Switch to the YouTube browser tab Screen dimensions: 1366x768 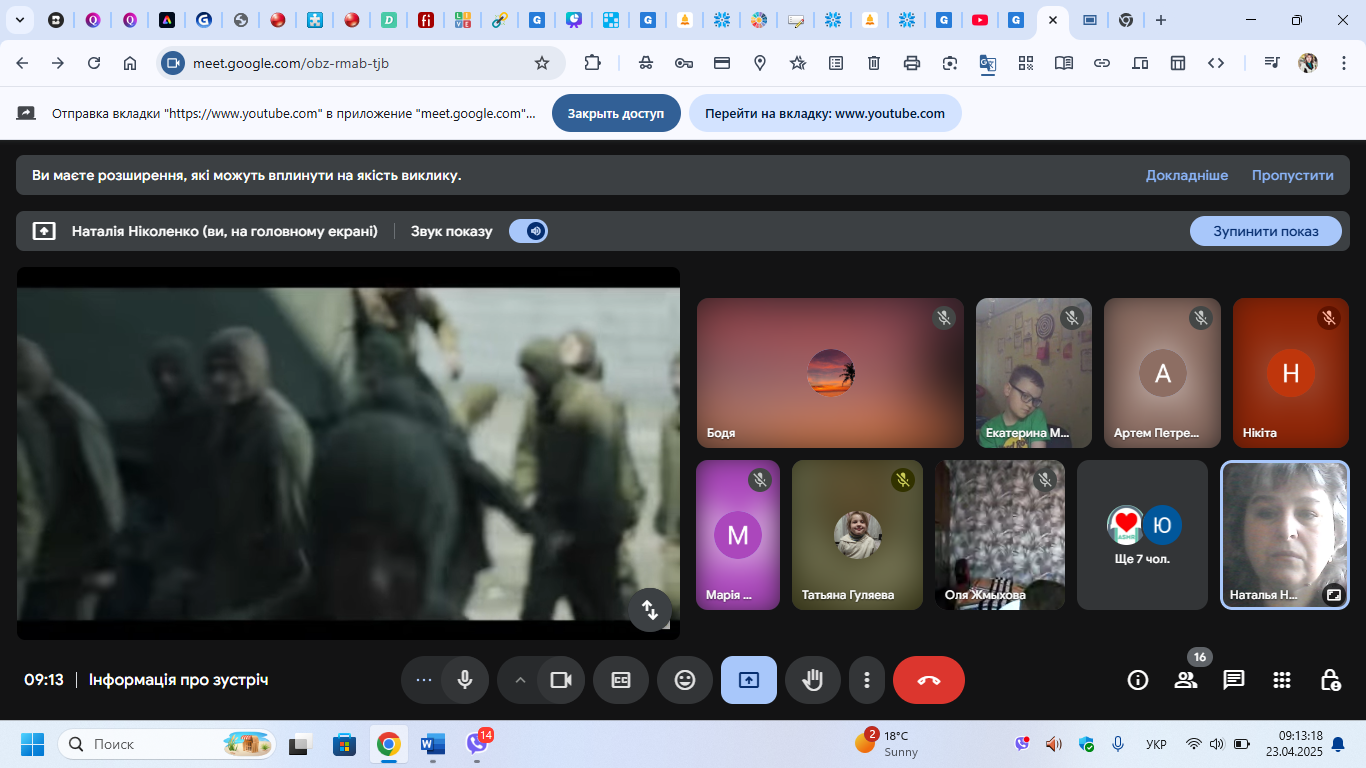tap(980, 20)
